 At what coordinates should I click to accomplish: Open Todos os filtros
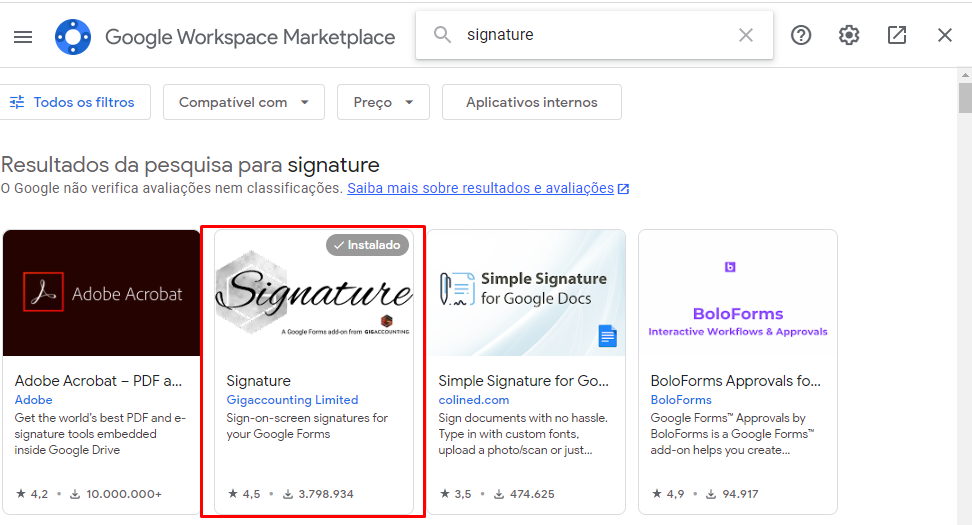click(x=73, y=102)
